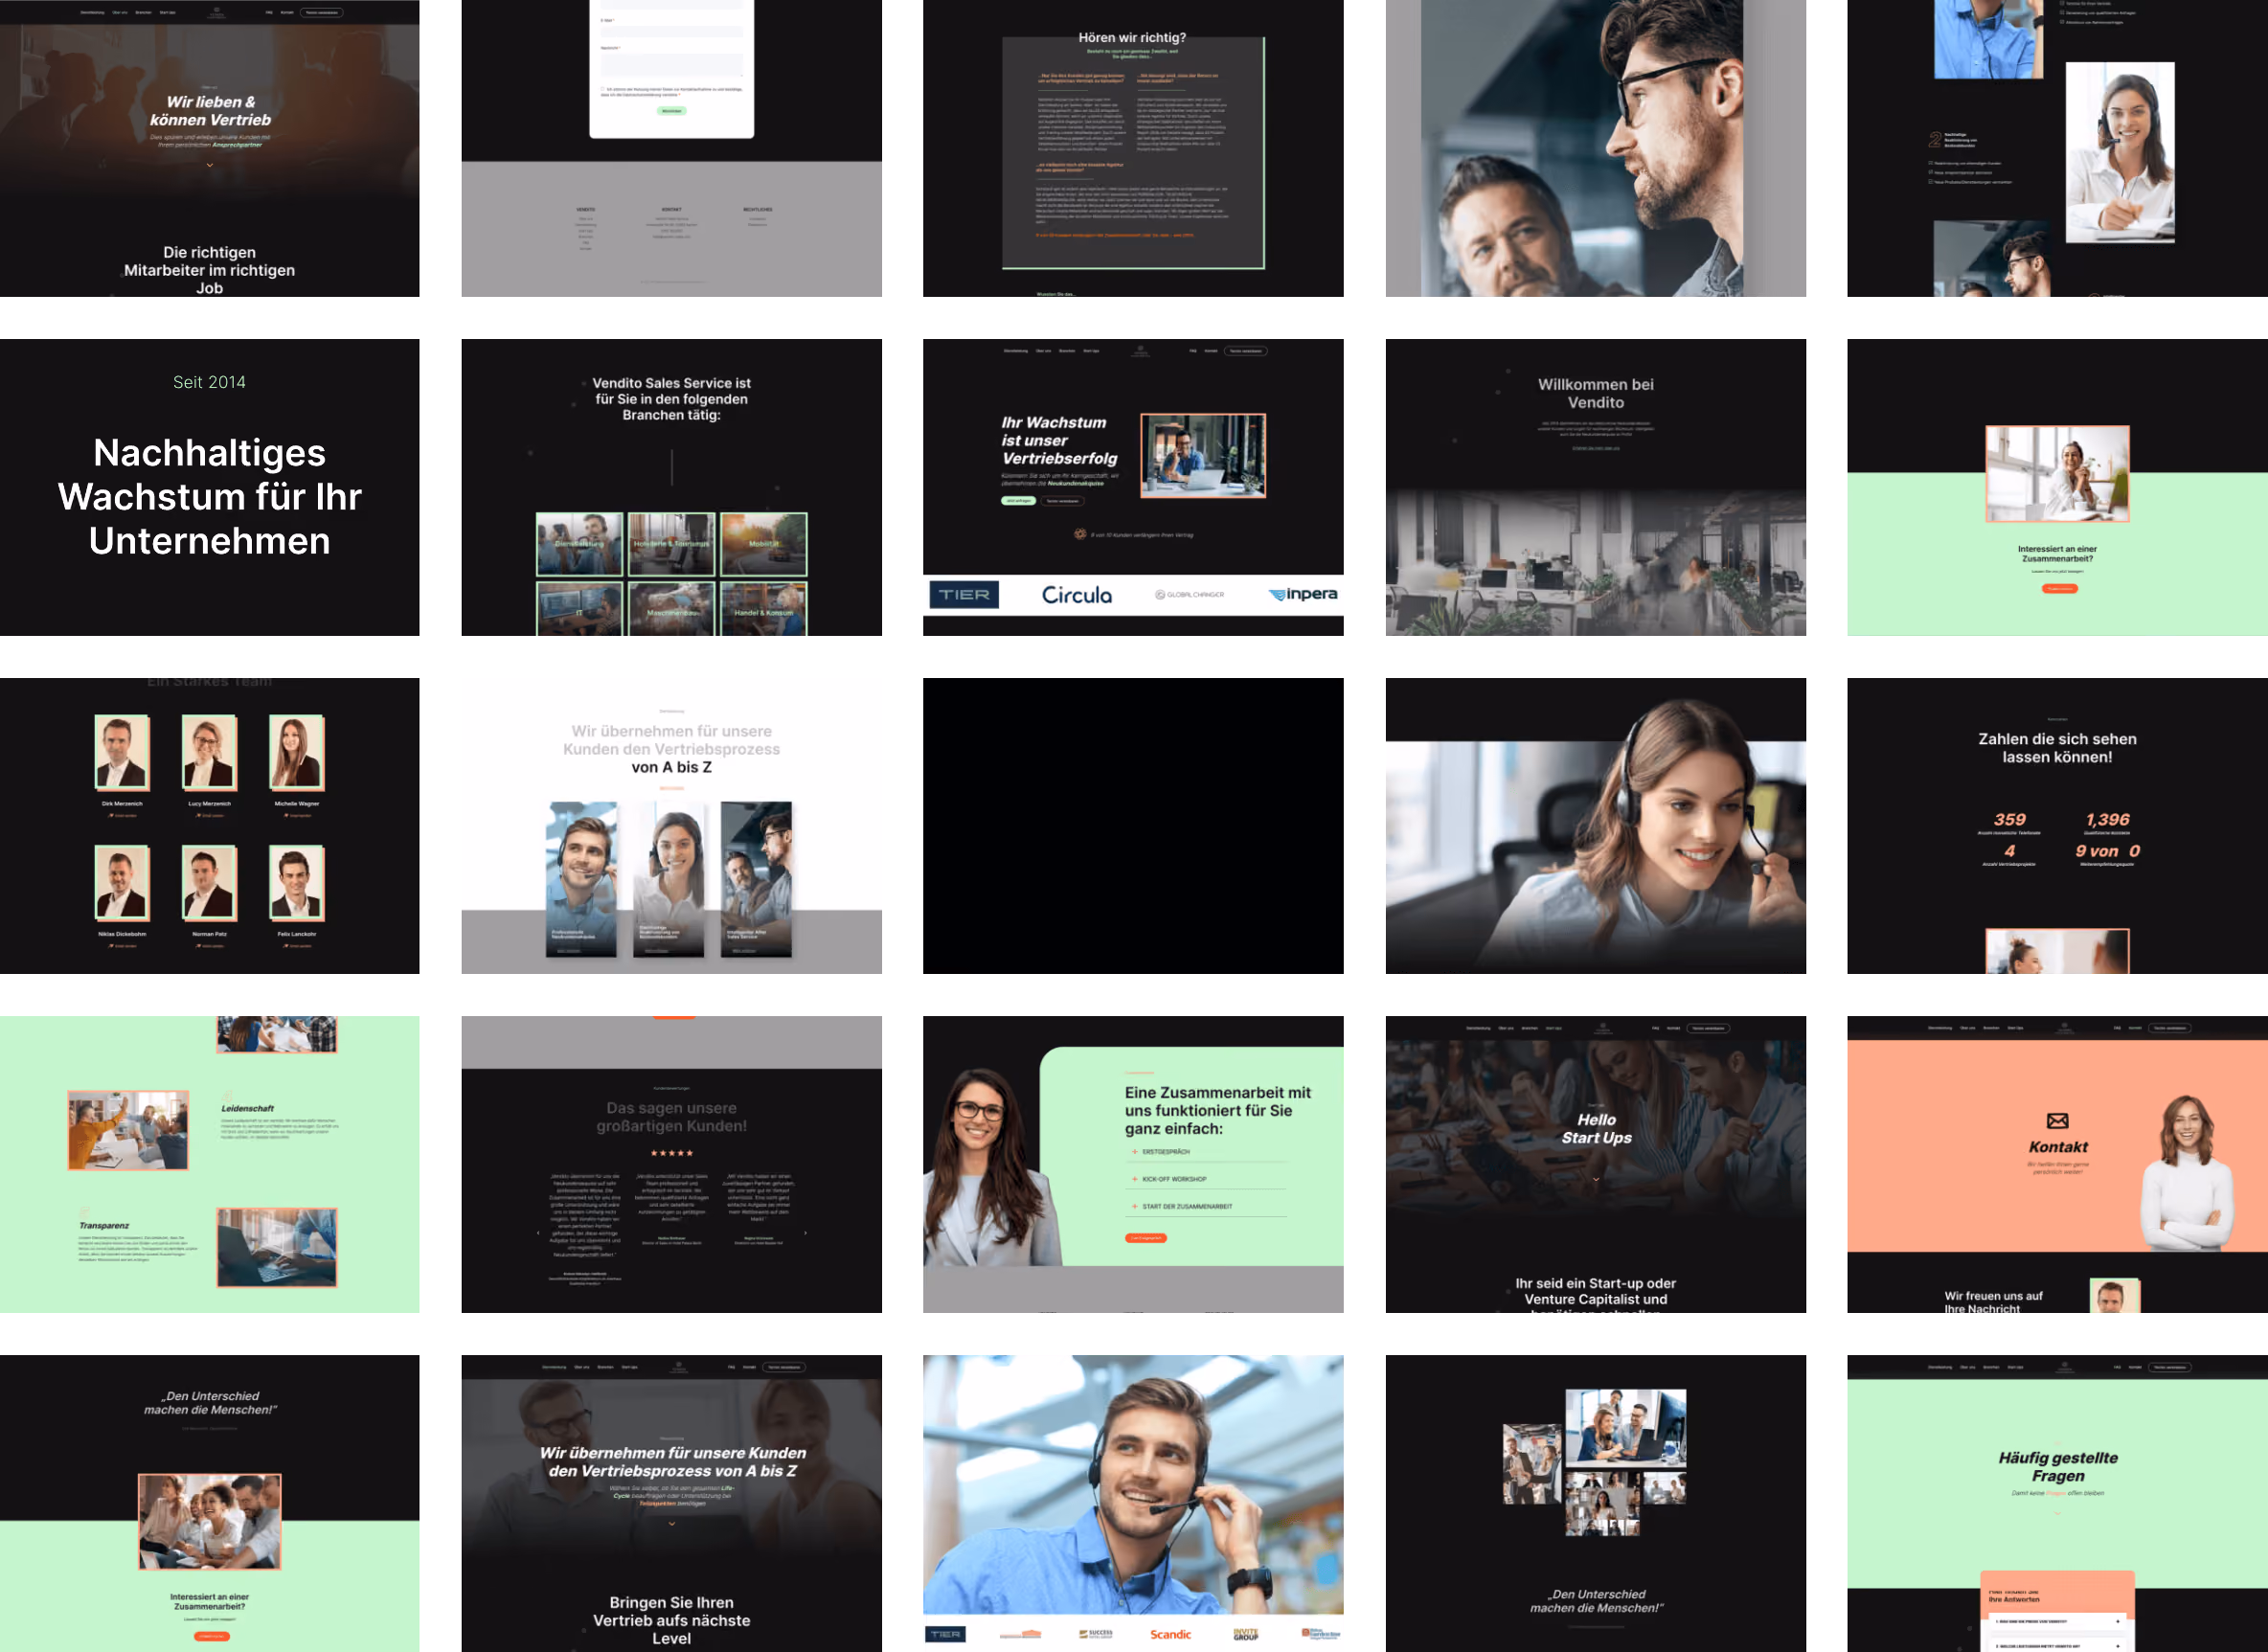Open the green Leidenschaft and Transparenz thumbnail
Screen dimensions: 2268x1652
coord(210,1164)
